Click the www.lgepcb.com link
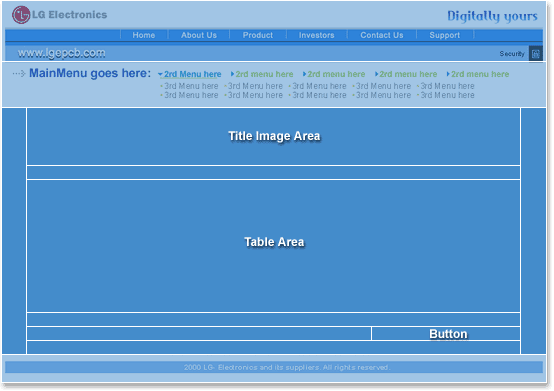The height and width of the screenshot is (391, 554). point(61,53)
